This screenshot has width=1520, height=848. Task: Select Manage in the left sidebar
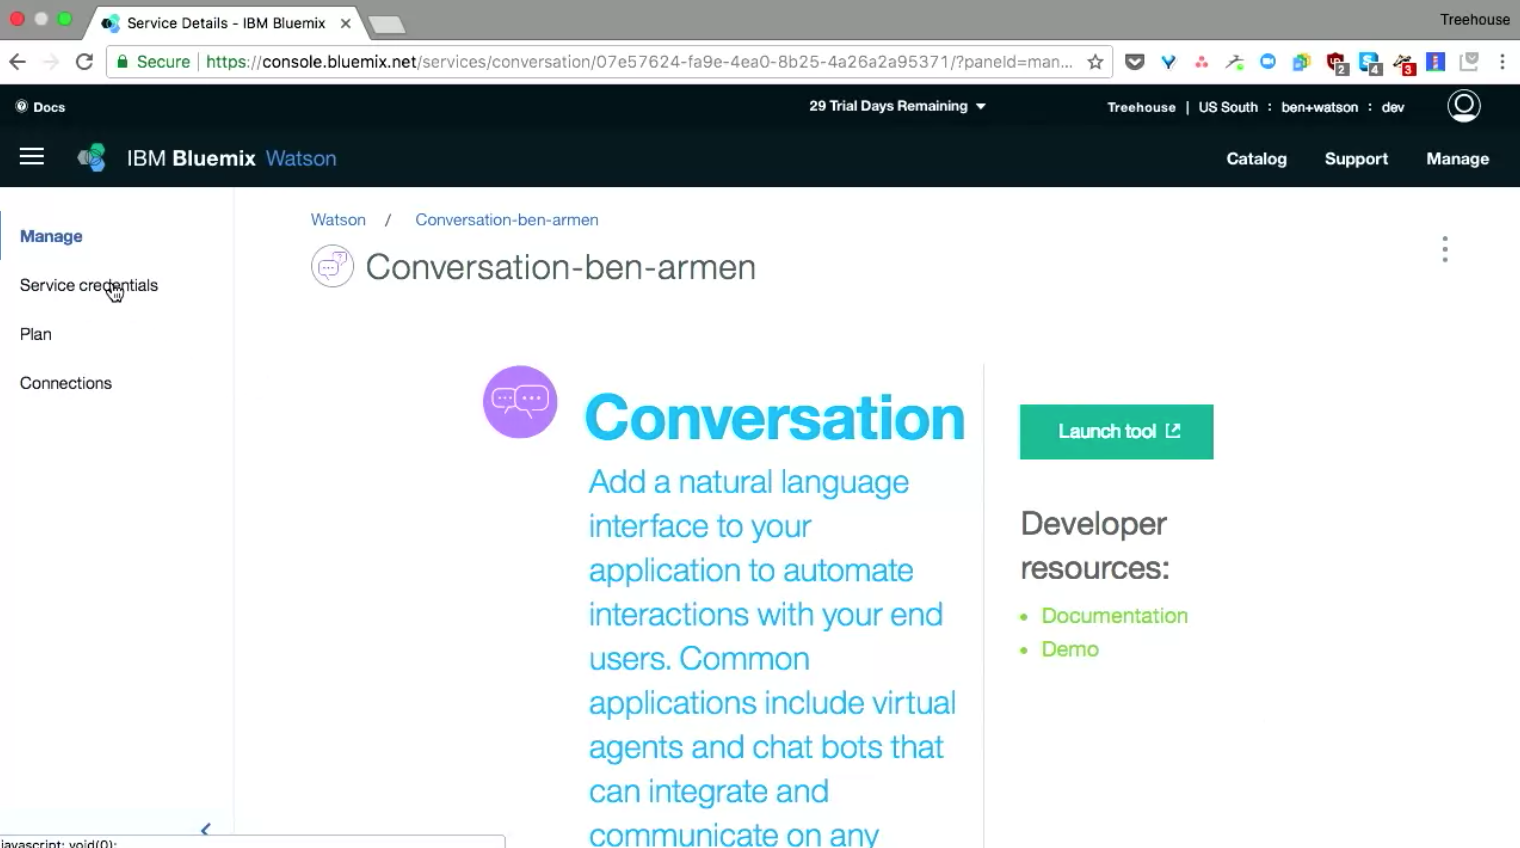tap(51, 236)
